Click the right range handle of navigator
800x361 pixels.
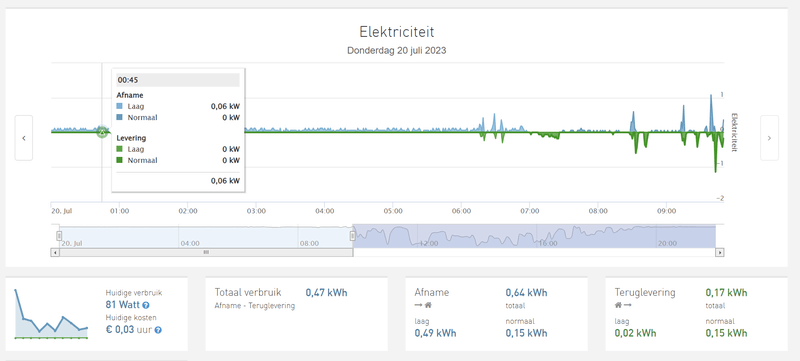(353, 236)
